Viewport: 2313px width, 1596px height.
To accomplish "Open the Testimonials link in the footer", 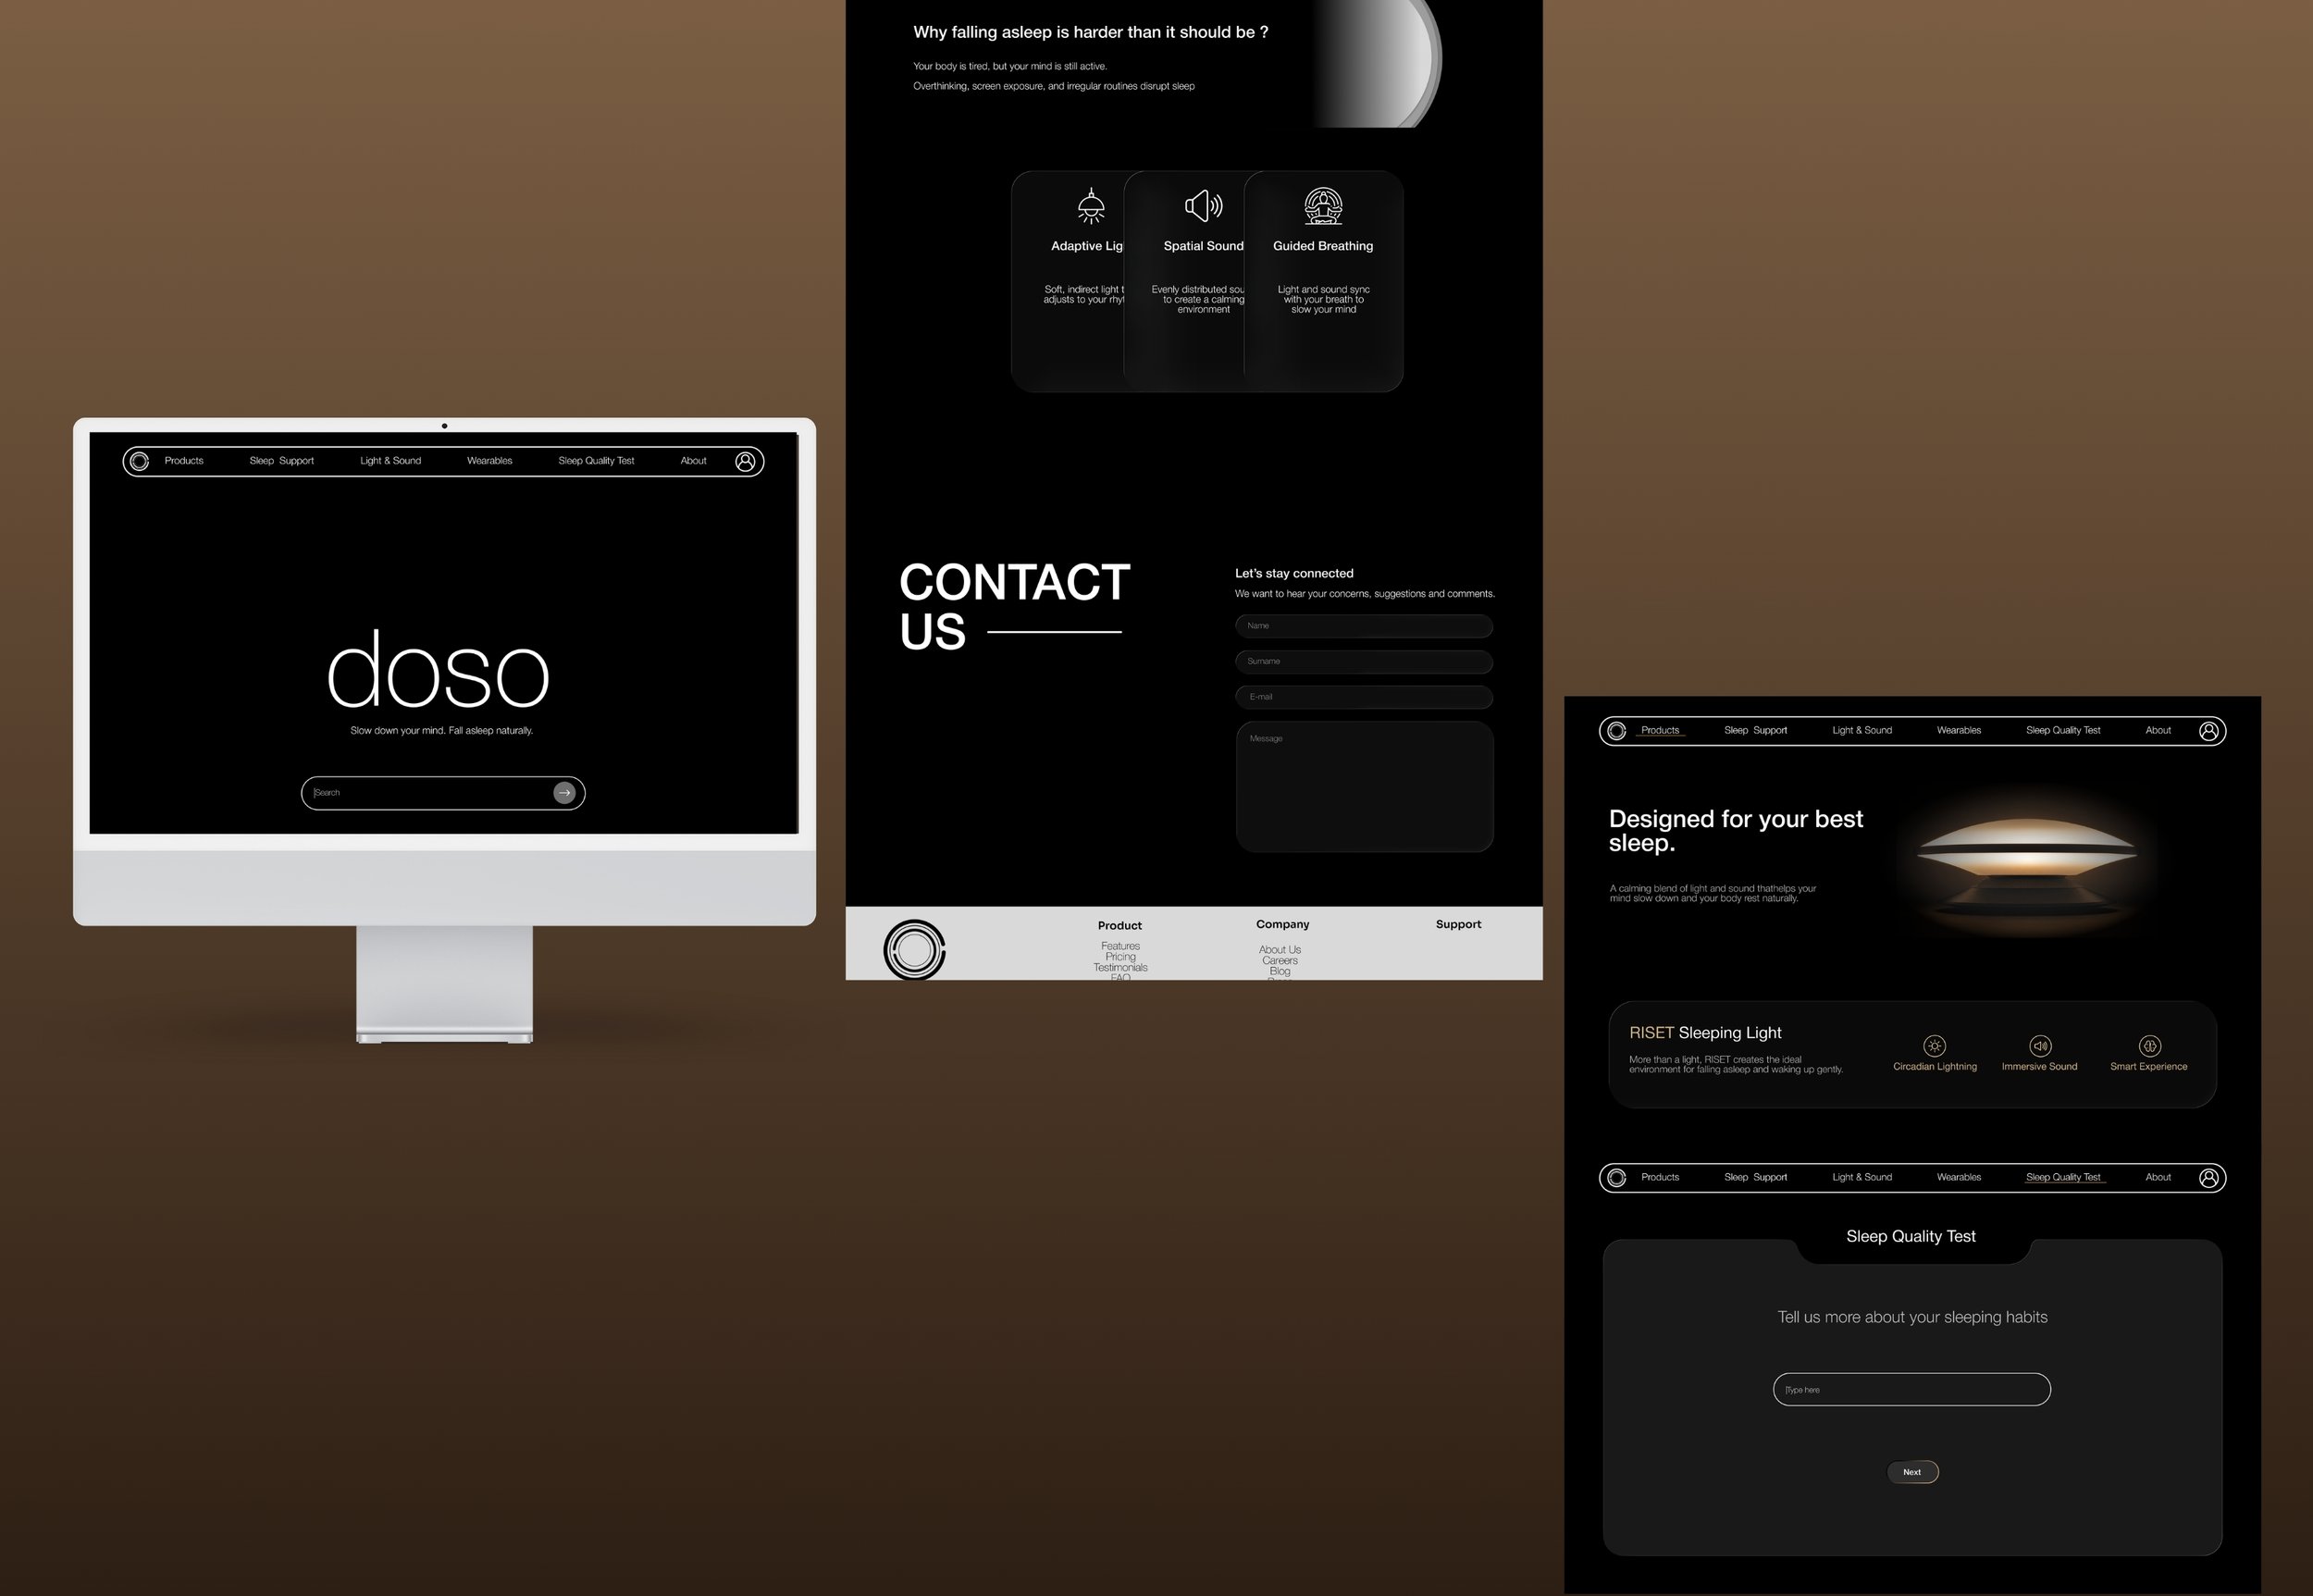I will tap(1120, 968).
